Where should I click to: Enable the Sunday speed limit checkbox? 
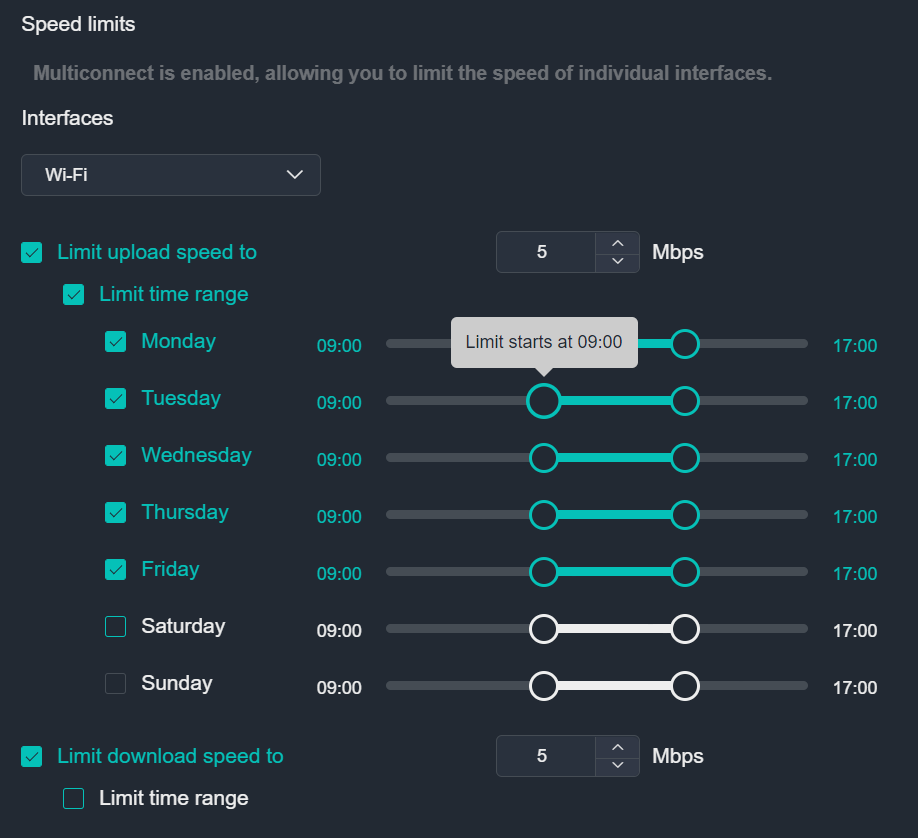tap(115, 683)
